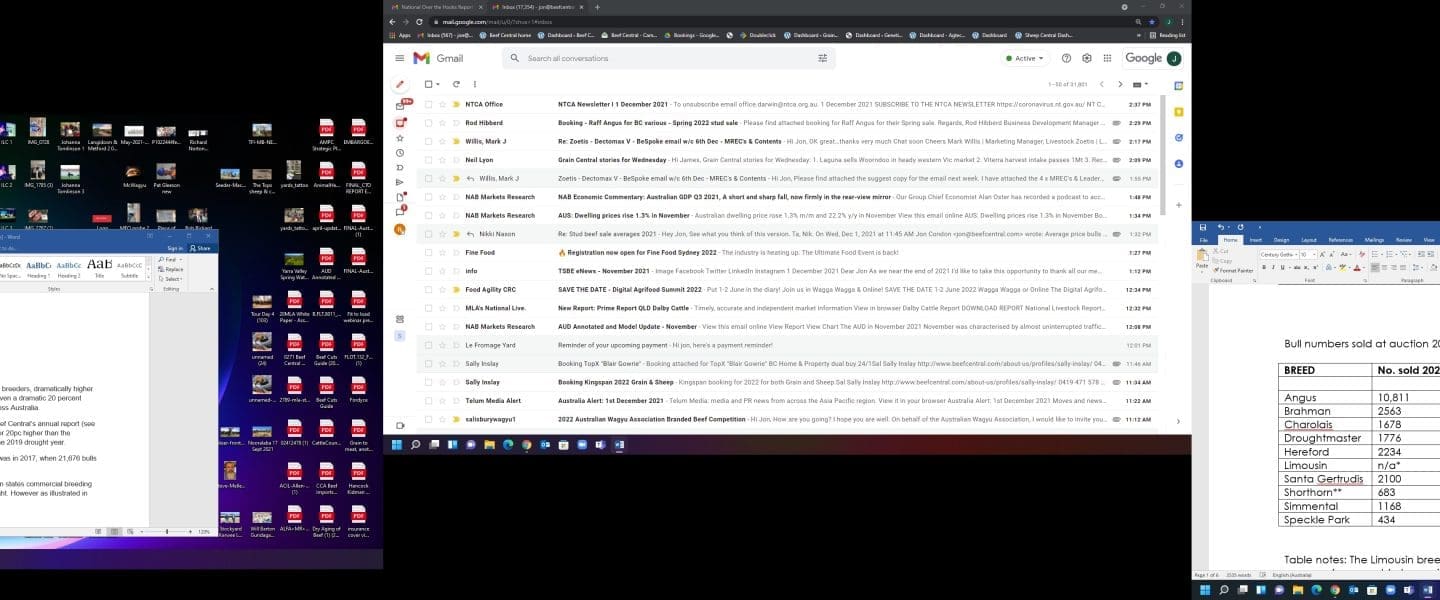Open the Gmail main menu hamburger
The height and width of the screenshot is (600, 1440).
(400, 58)
